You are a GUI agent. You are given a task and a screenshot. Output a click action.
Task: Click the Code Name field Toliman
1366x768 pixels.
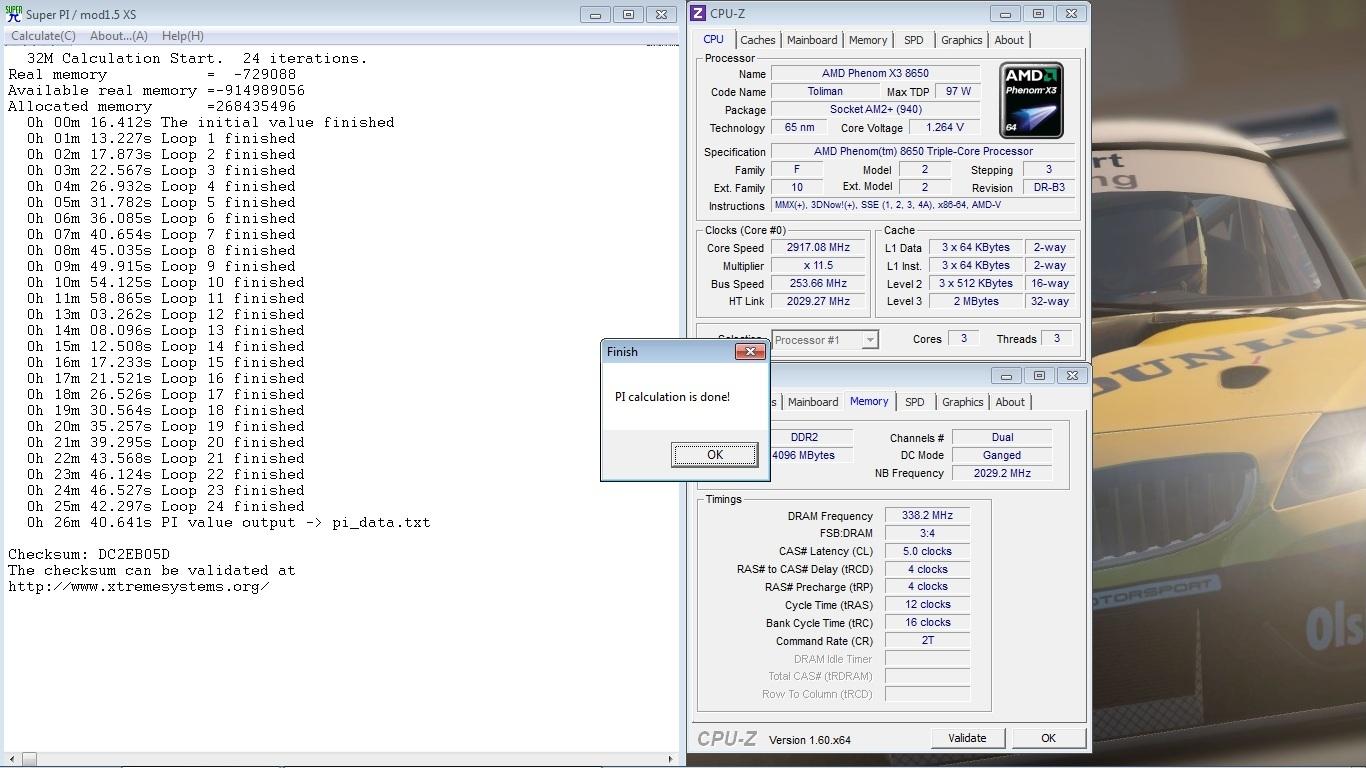tap(825, 92)
